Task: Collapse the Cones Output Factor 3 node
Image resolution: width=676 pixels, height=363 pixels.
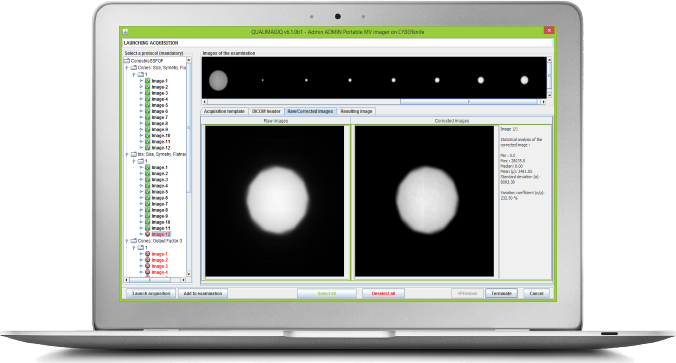Action: point(127,241)
